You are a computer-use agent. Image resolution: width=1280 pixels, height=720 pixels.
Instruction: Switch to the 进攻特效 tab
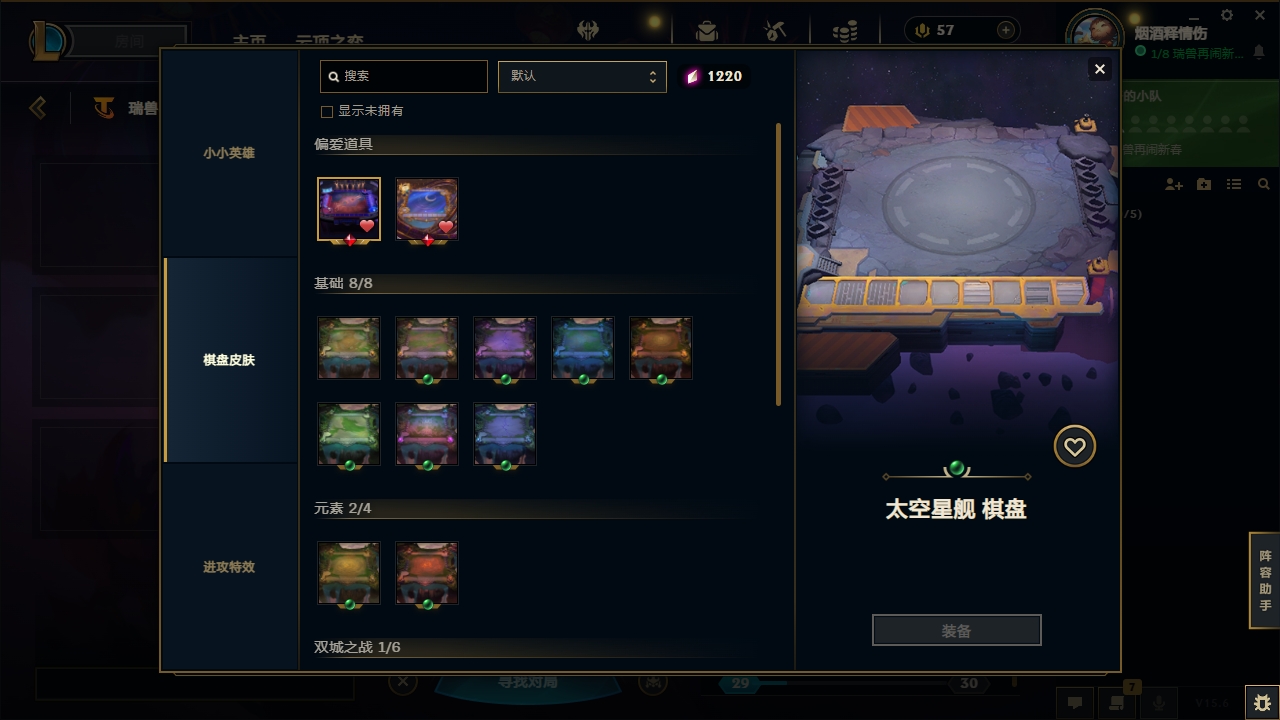(x=229, y=567)
